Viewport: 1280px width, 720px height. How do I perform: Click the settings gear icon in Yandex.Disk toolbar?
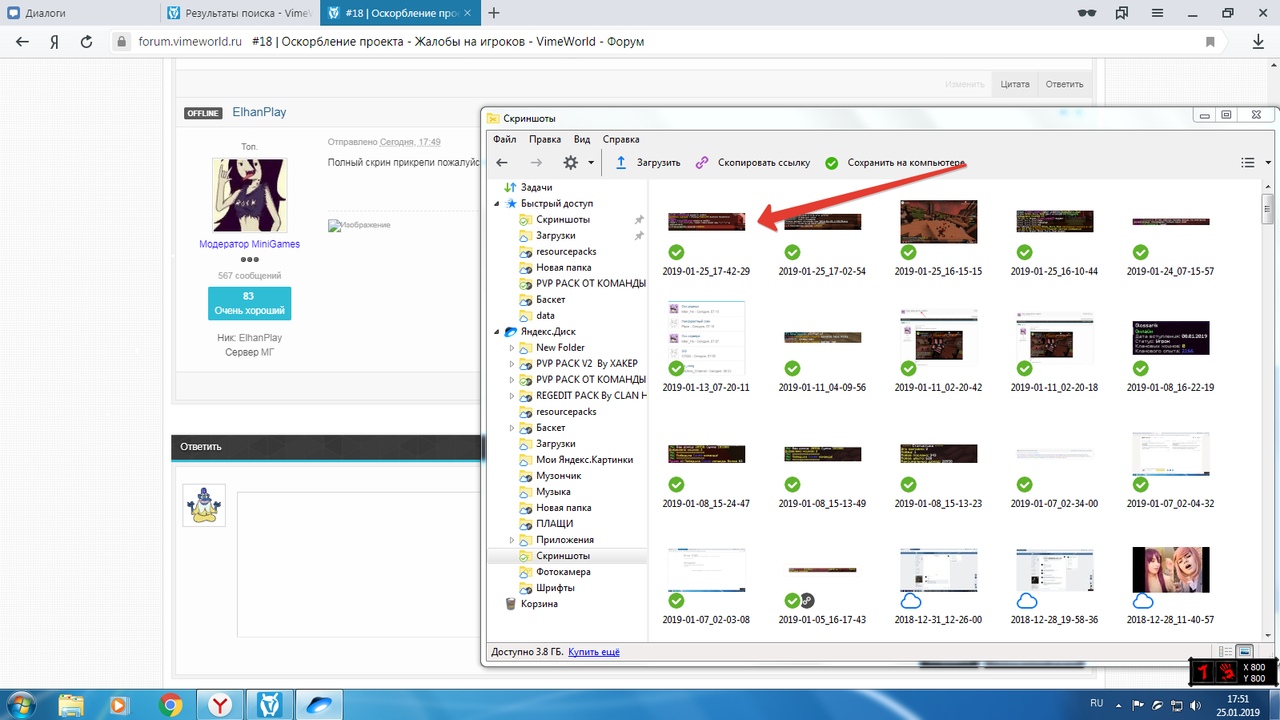[x=571, y=163]
